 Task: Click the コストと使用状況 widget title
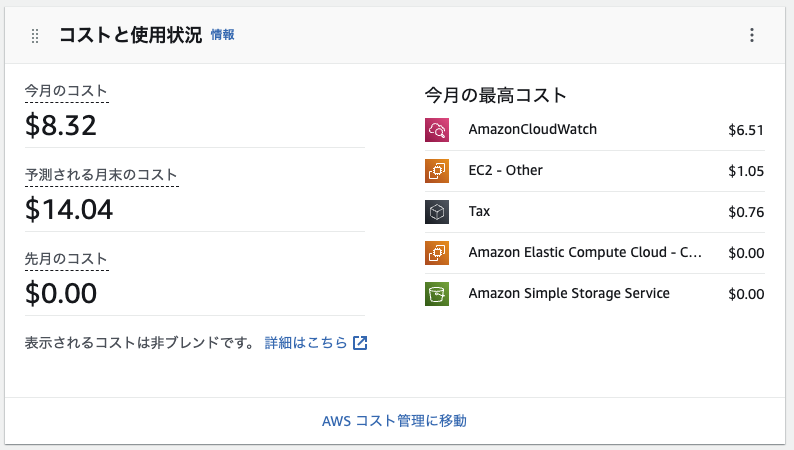coord(130,35)
